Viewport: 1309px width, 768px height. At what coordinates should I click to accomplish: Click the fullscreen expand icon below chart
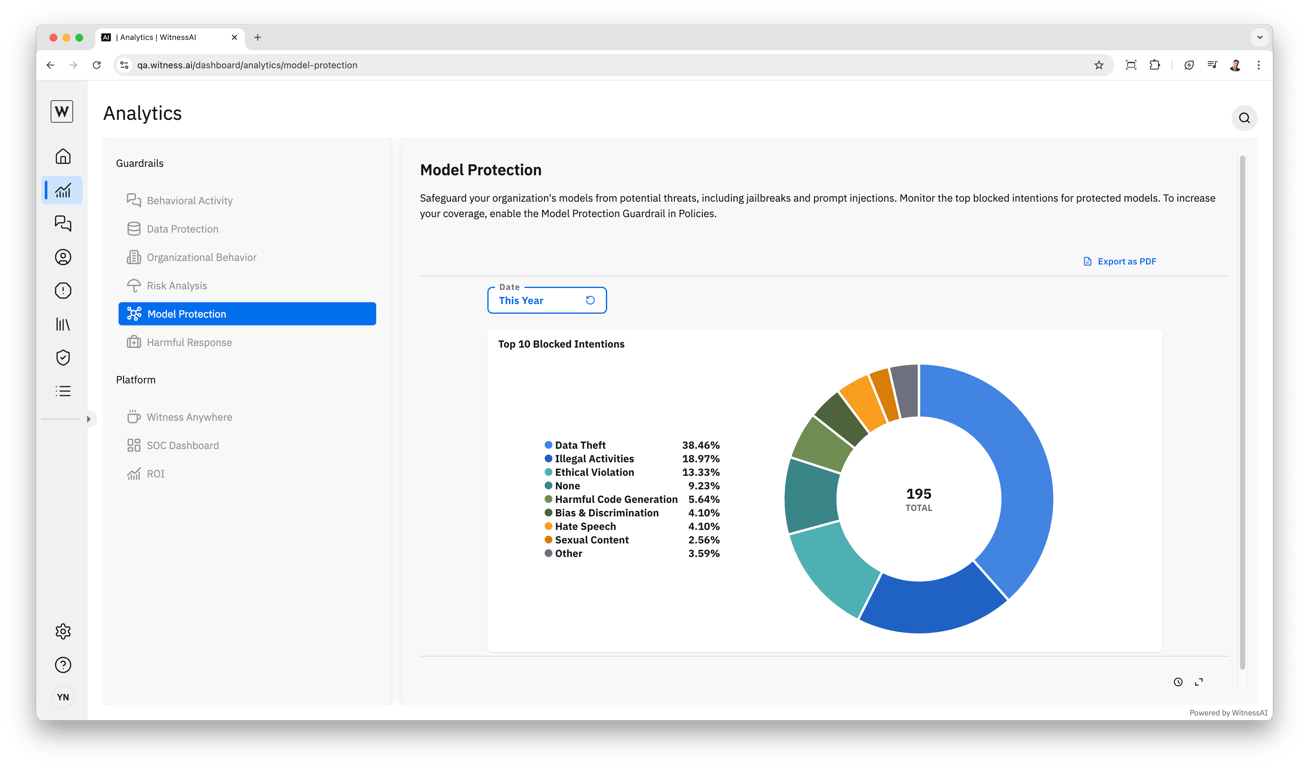point(1199,682)
